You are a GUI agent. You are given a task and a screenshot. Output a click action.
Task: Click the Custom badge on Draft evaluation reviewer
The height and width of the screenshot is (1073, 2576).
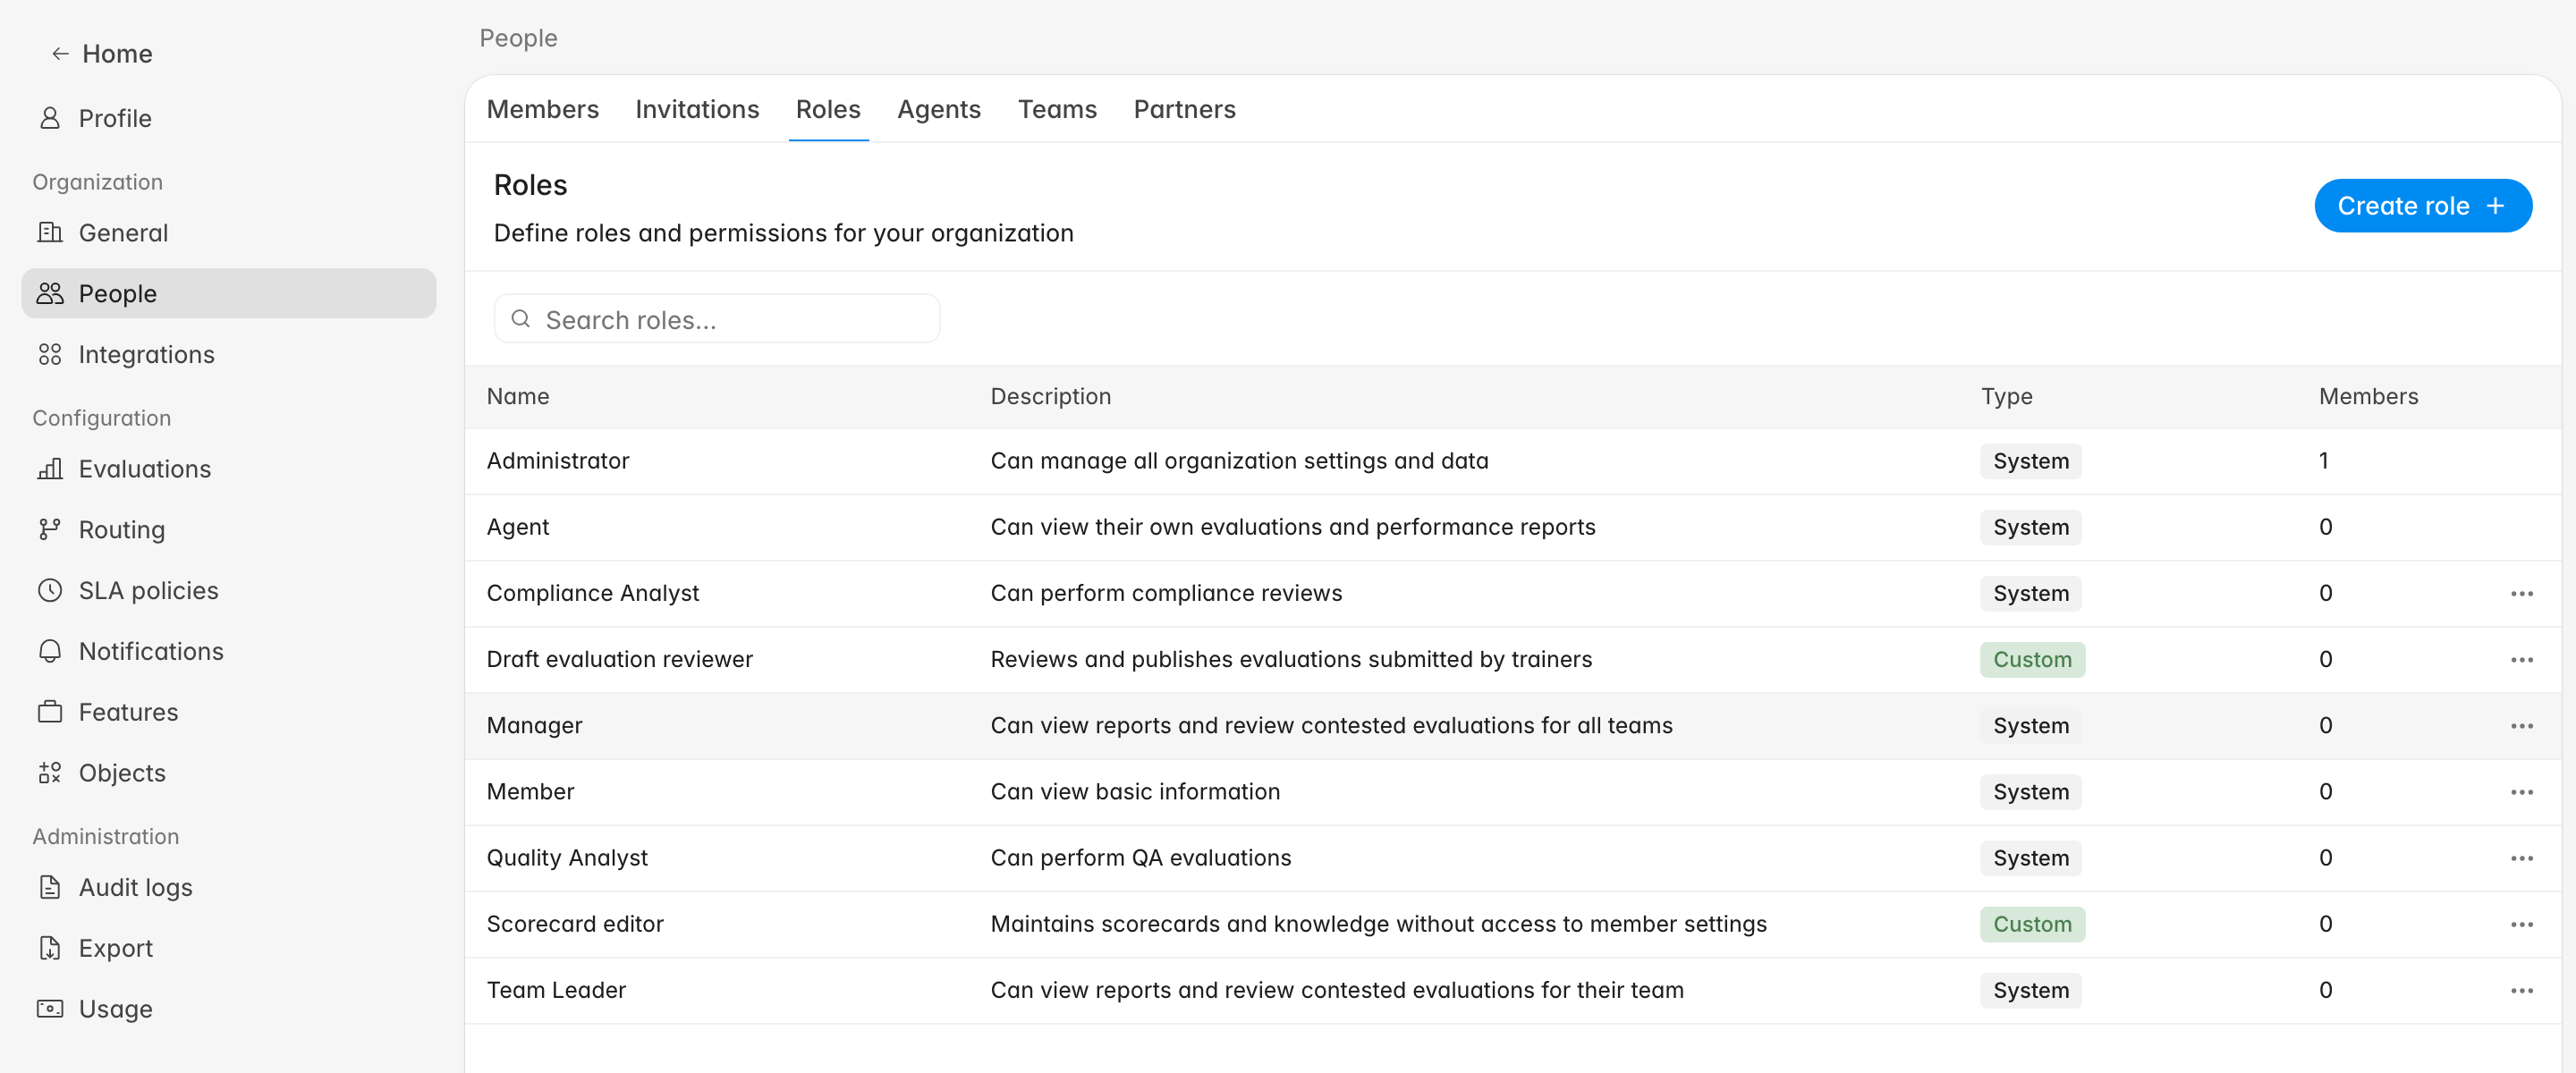point(2032,659)
